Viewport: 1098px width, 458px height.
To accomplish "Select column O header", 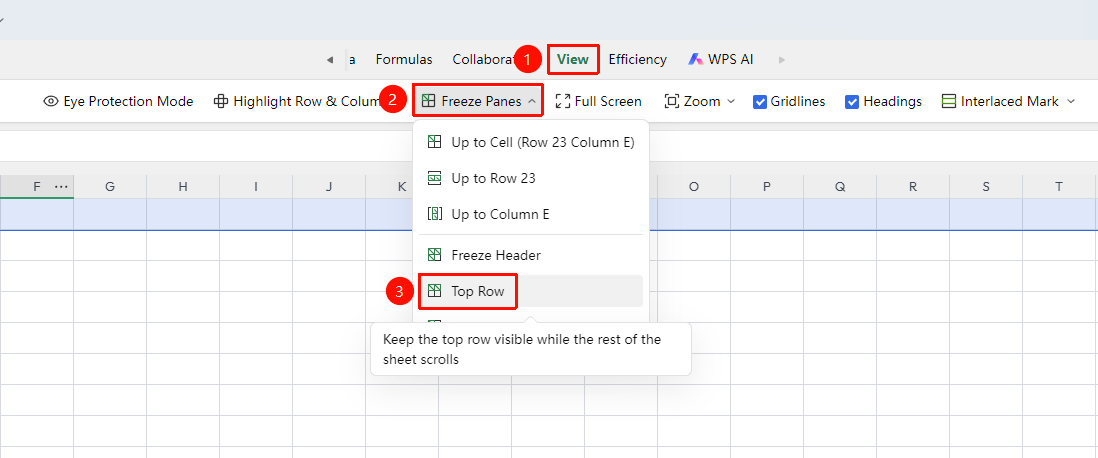I will pos(694,187).
